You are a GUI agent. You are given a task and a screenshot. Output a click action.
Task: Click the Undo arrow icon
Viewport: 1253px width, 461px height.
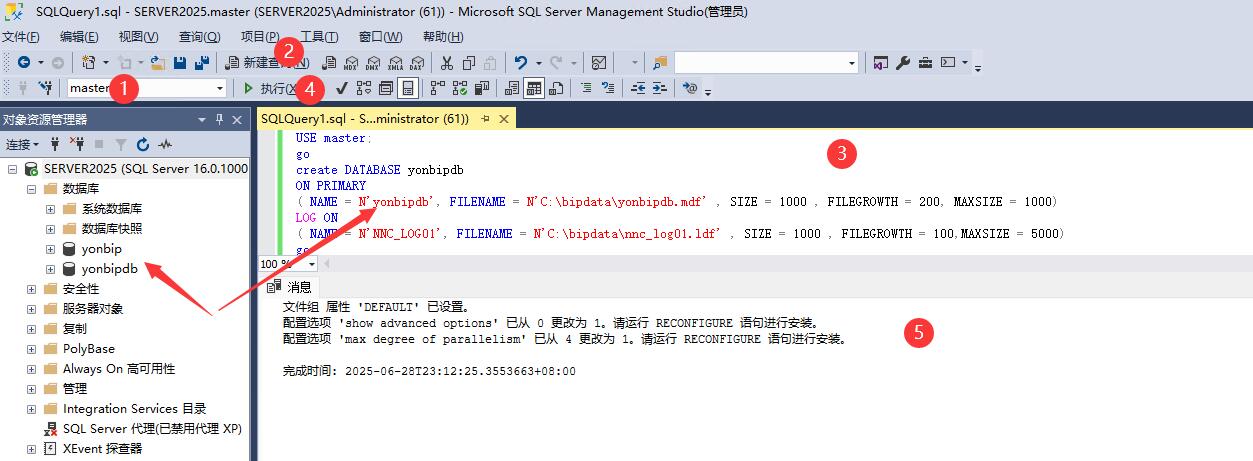point(521,62)
